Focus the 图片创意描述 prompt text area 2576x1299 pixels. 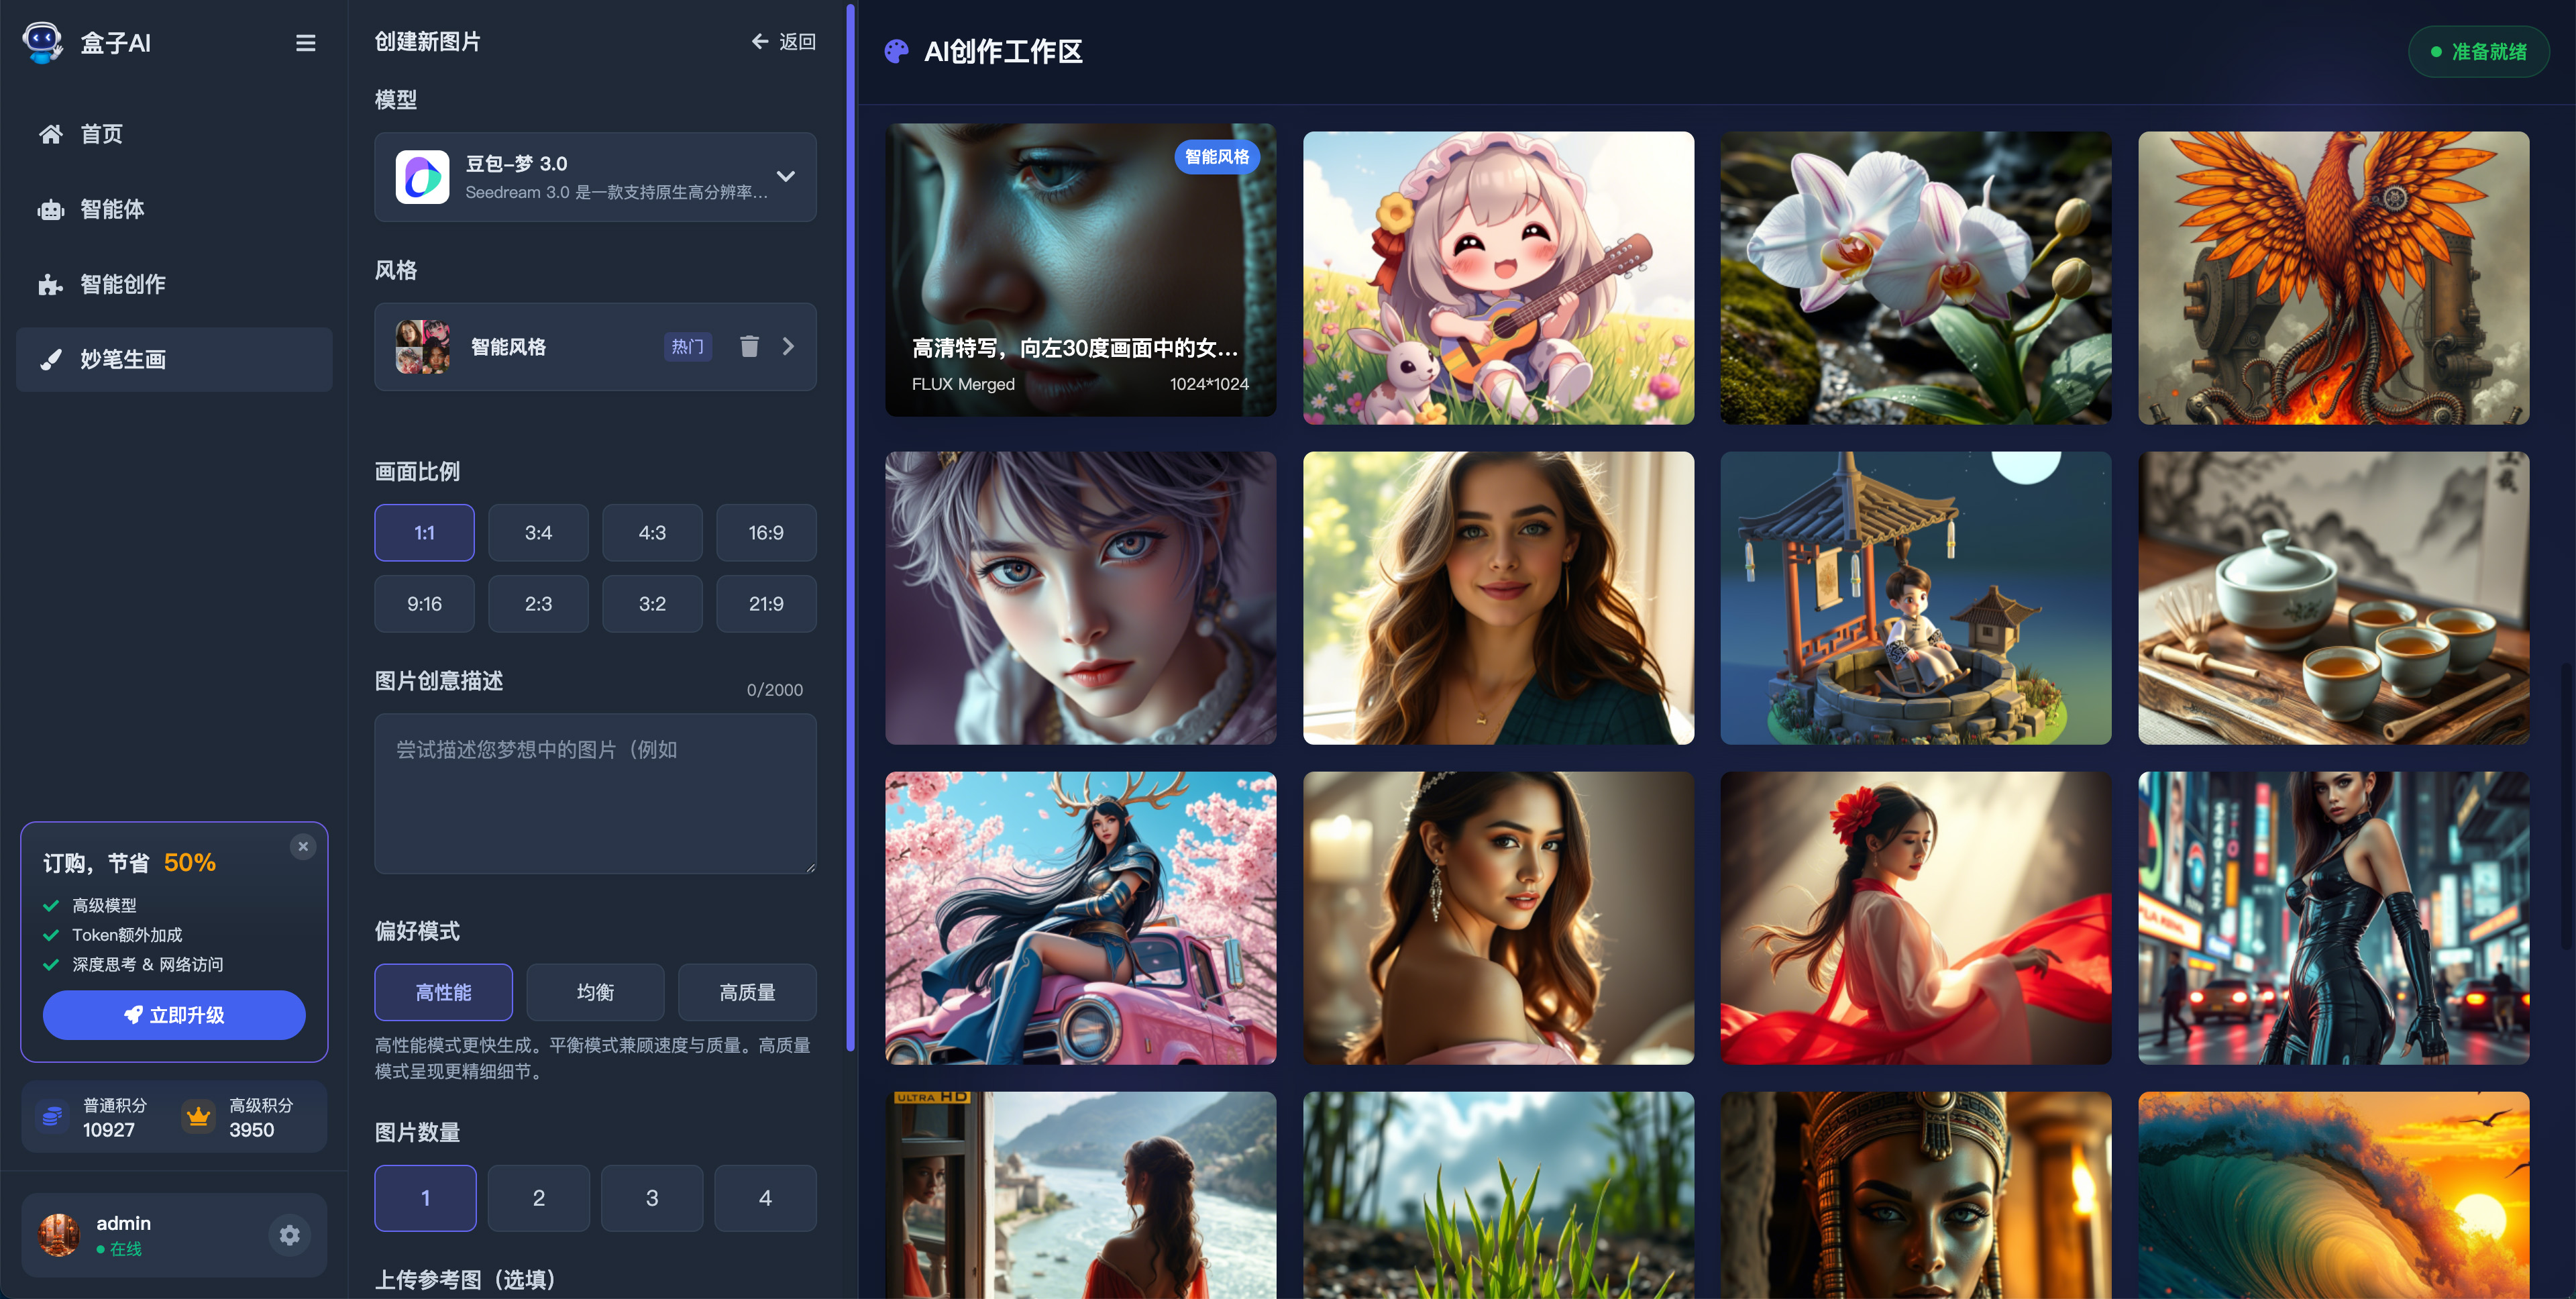pos(595,794)
